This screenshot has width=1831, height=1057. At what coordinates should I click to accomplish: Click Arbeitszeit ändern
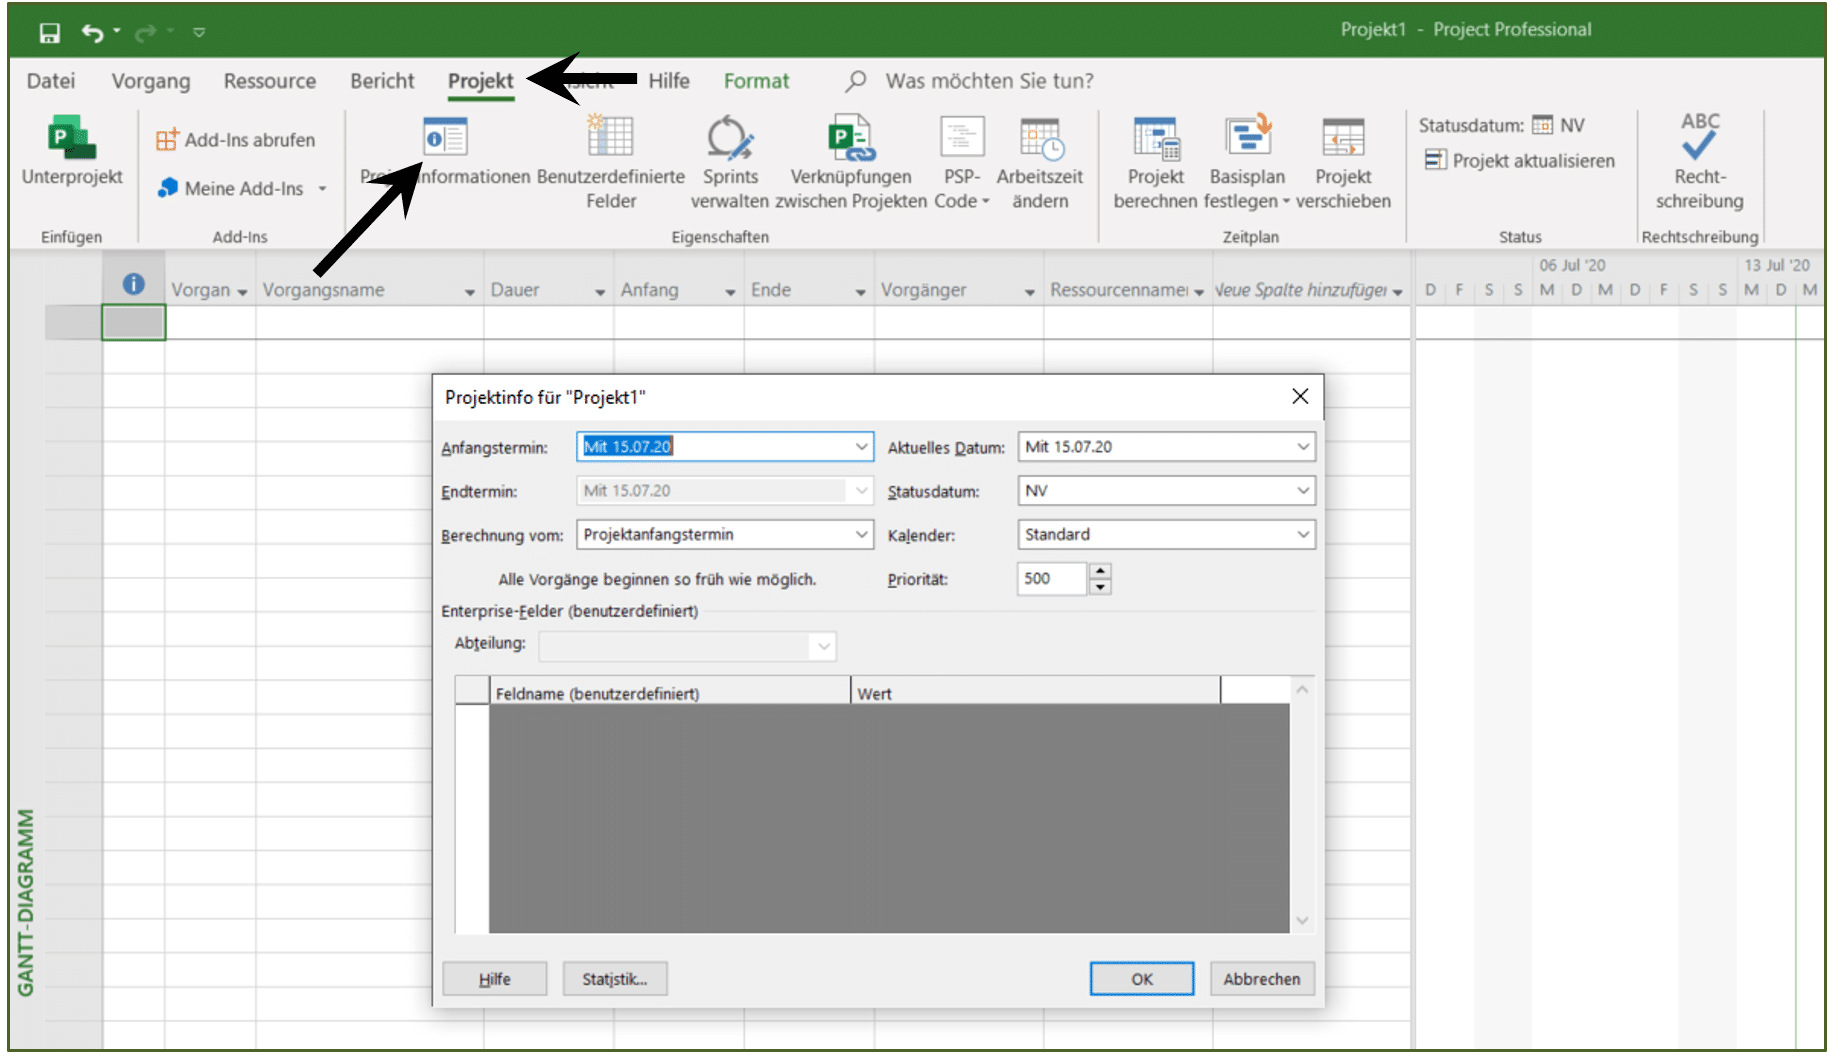[1040, 162]
